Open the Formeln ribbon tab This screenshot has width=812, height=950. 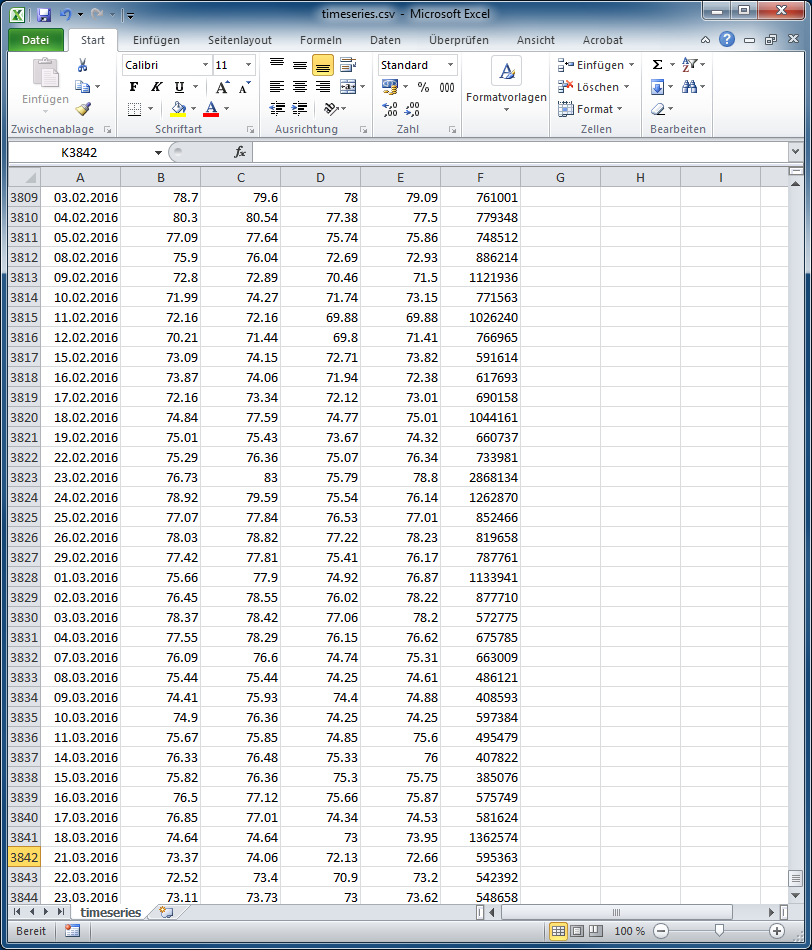point(320,40)
